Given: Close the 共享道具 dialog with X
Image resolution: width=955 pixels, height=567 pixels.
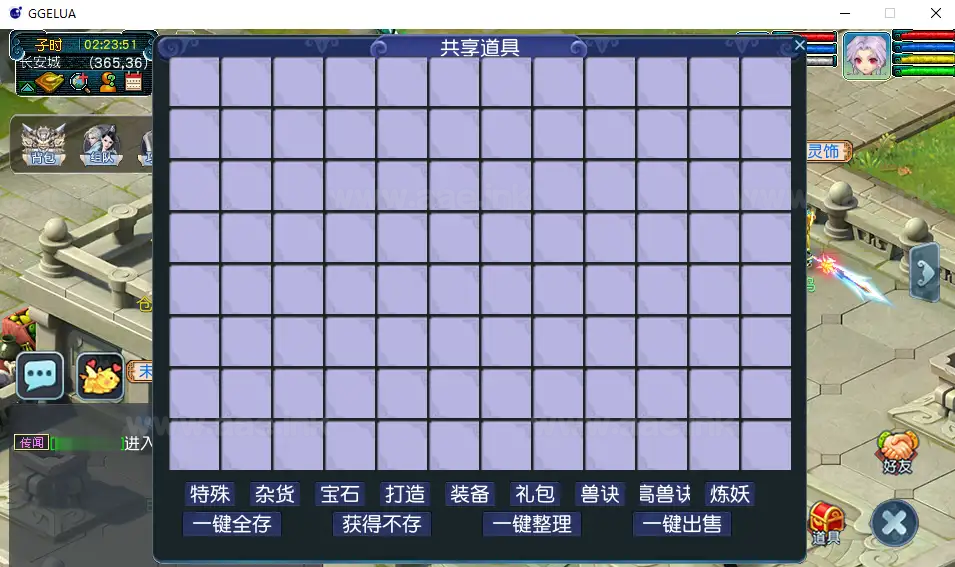Looking at the screenshot, I should point(800,44).
